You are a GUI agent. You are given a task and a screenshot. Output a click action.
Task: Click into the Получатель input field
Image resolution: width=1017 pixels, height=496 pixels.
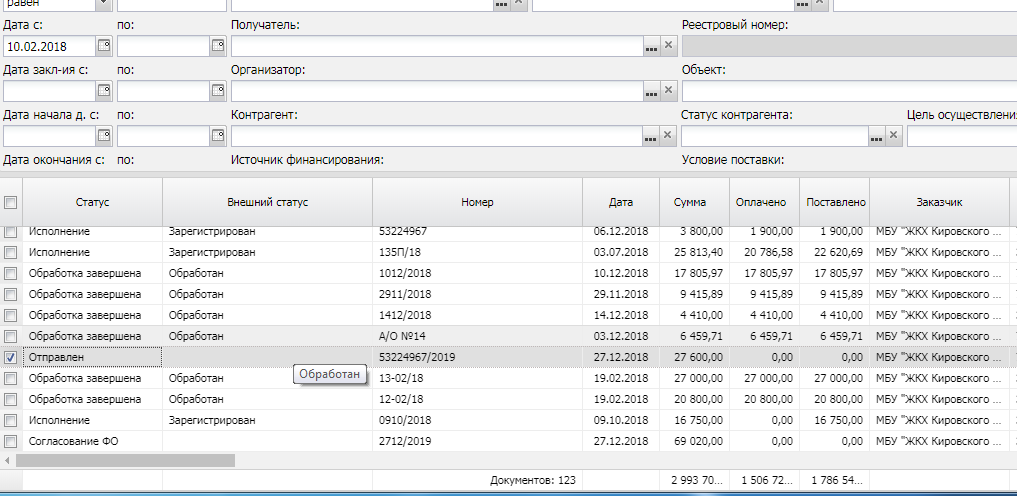pyautogui.click(x=435, y=46)
